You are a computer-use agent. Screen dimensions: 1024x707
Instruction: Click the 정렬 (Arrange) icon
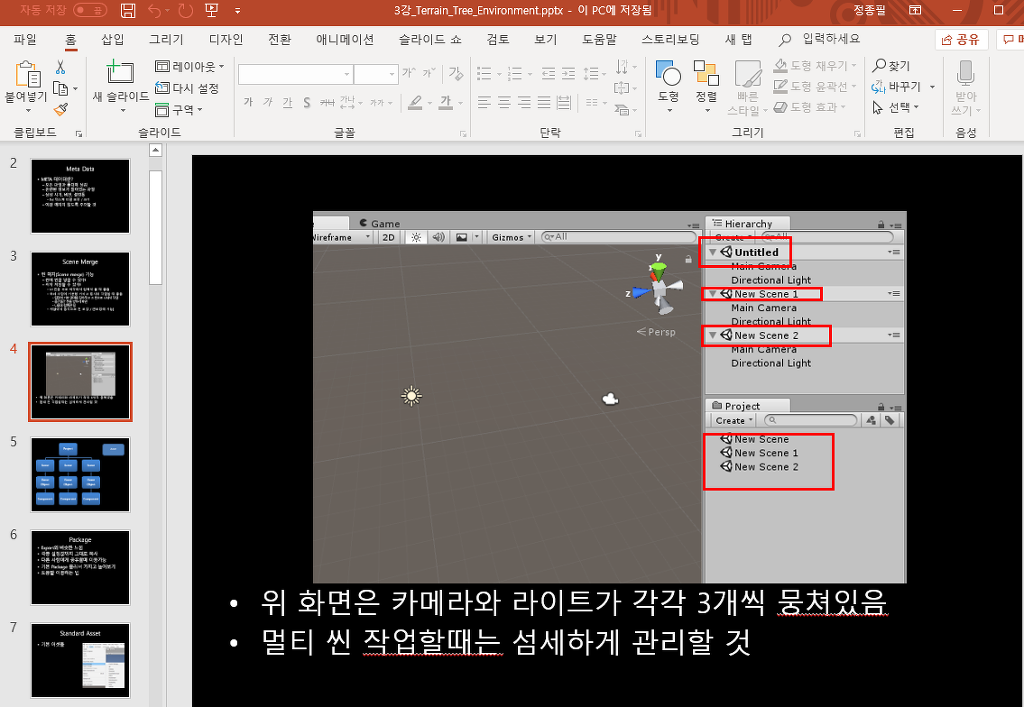coord(706,84)
